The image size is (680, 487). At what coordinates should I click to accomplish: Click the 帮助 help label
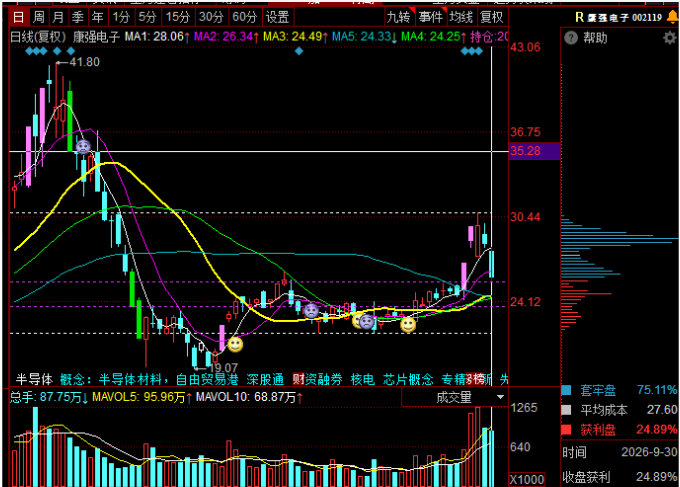[x=595, y=38]
